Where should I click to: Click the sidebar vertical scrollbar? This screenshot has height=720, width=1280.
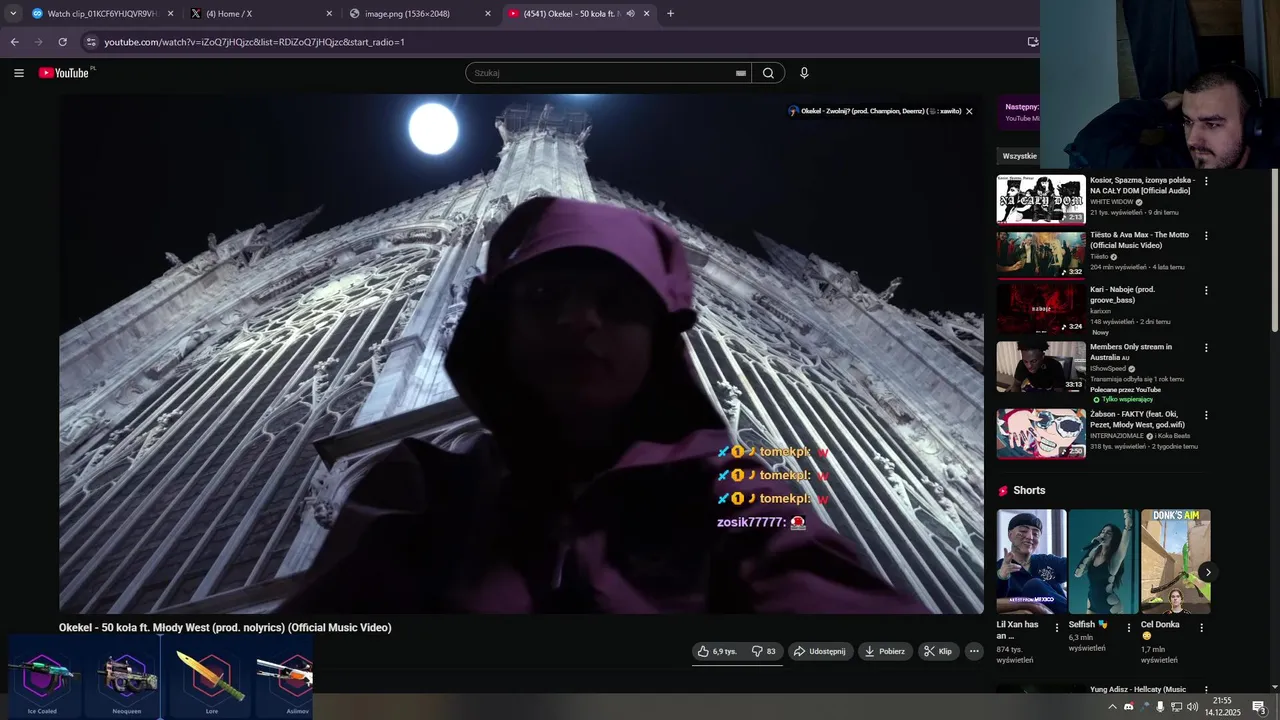click(1275, 250)
